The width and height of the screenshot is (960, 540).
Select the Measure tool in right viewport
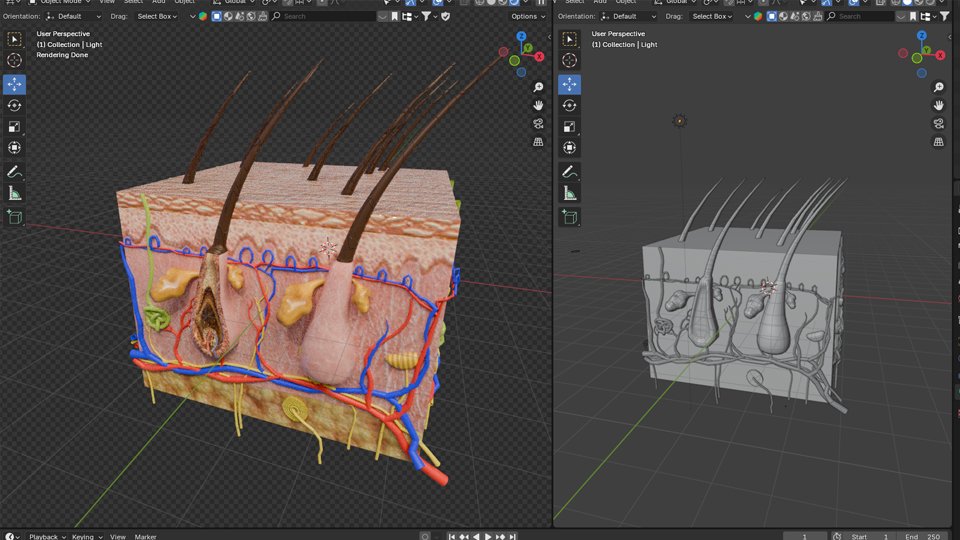coord(569,194)
